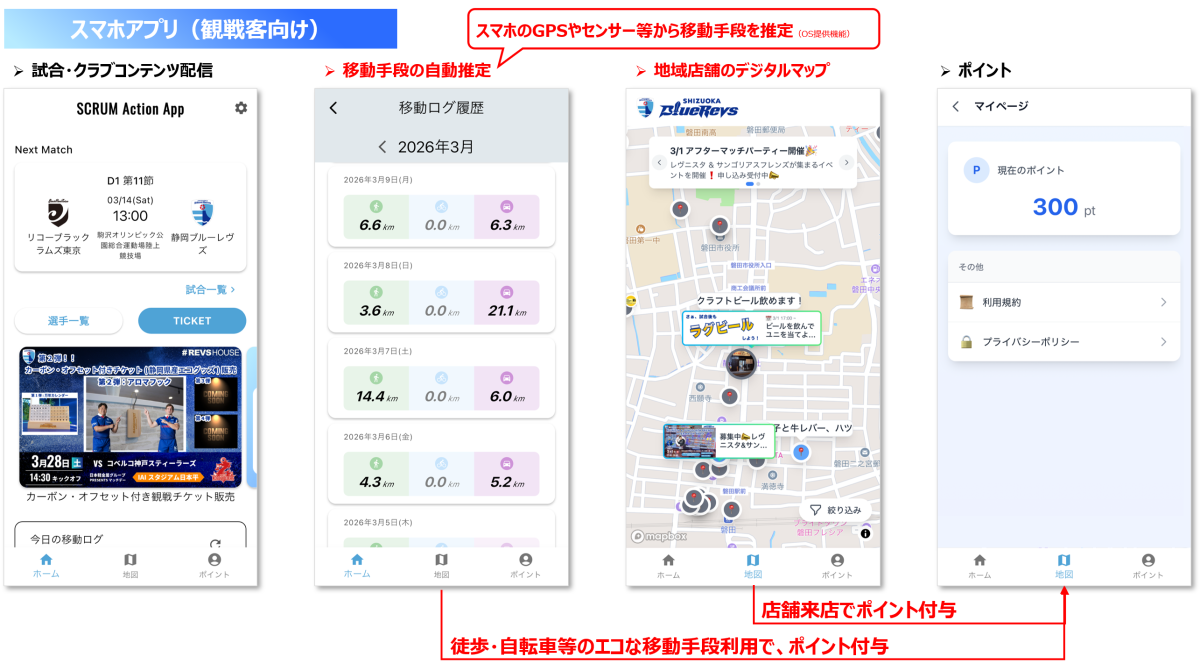Go to previous month from 2026年3月

(382, 147)
